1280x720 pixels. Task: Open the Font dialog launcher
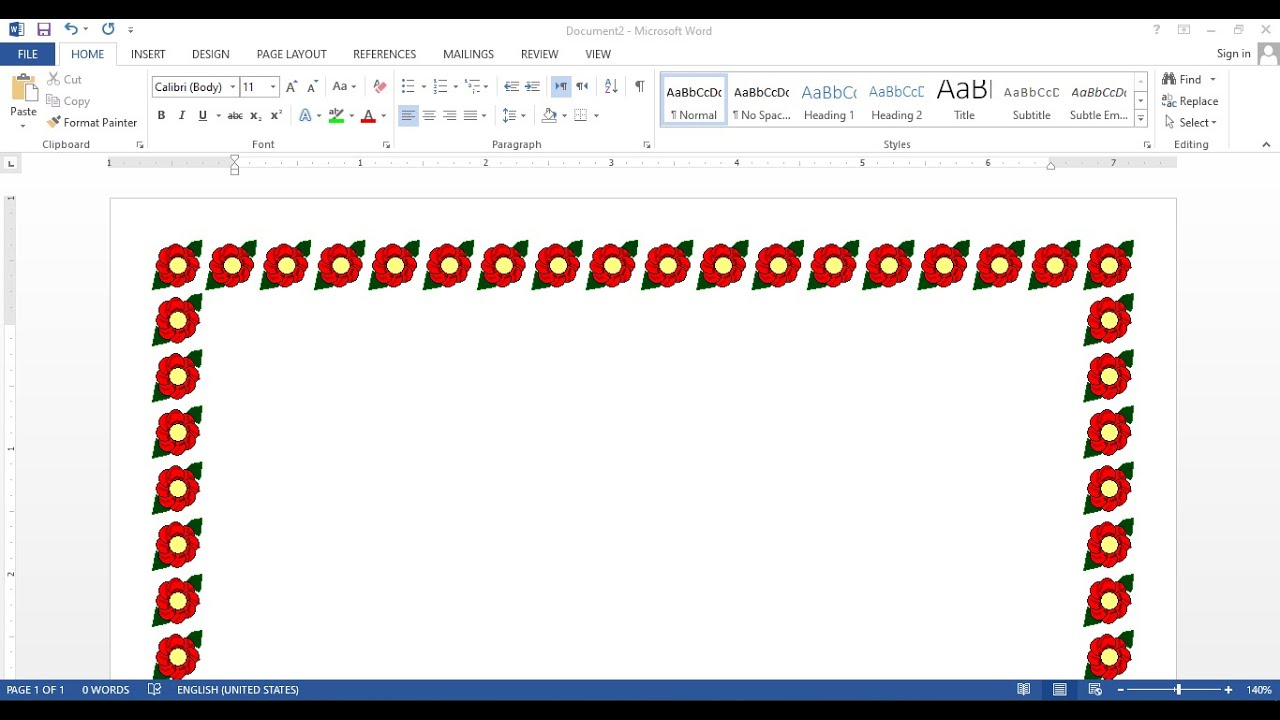click(x=386, y=145)
